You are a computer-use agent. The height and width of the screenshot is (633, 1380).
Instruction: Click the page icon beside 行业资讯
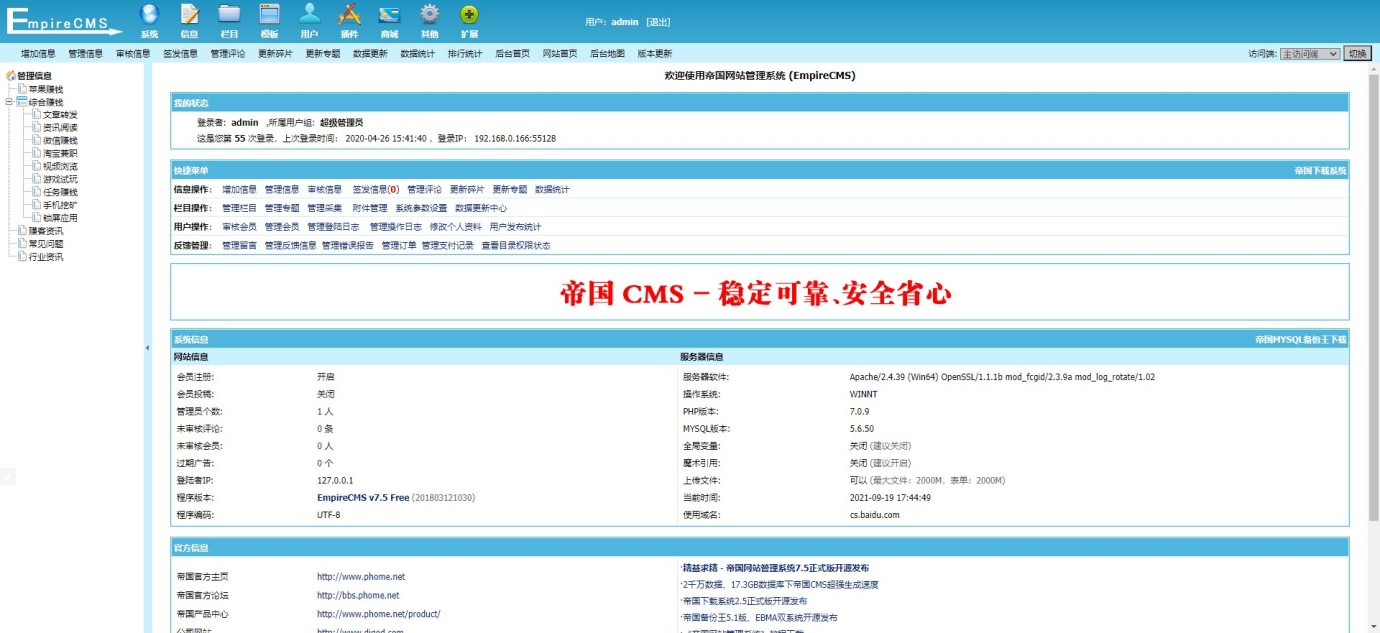[22, 257]
